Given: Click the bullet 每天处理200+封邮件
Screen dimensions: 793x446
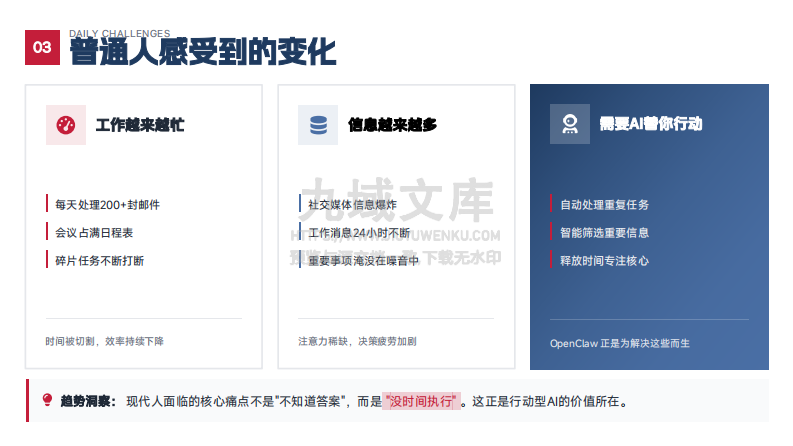Looking at the screenshot, I should click(x=107, y=204).
